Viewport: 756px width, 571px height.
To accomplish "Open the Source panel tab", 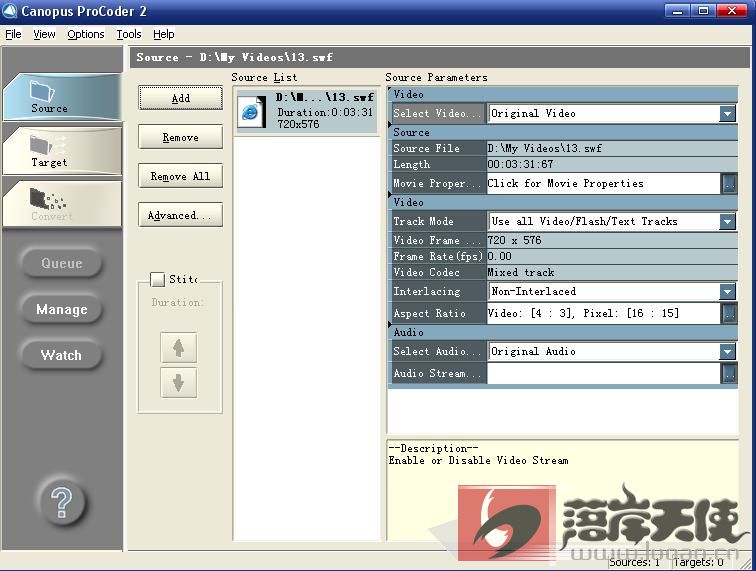I will click(62, 96).
